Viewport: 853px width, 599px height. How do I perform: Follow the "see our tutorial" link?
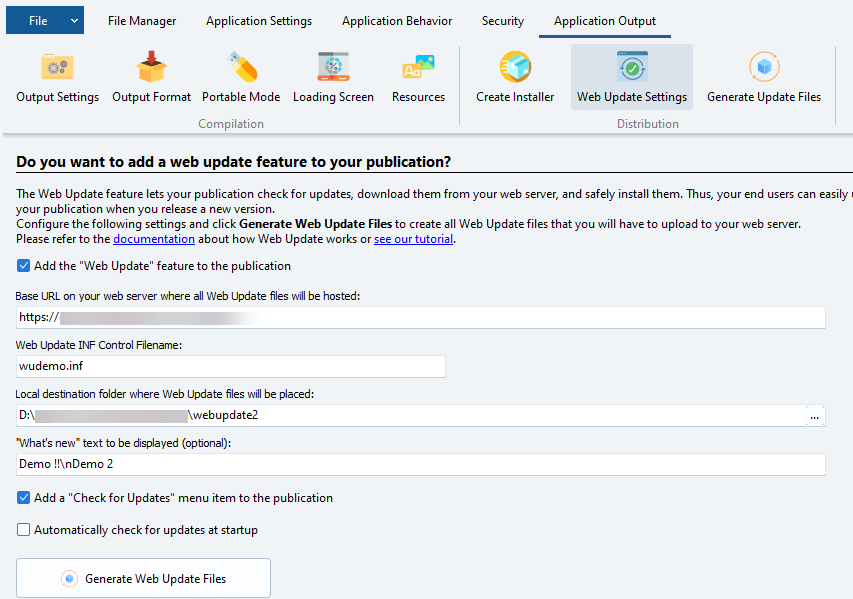click(413, 240)
